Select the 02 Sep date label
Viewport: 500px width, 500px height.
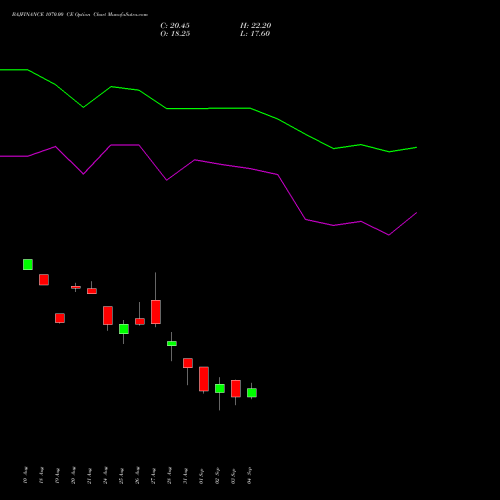(x=217, y=475)
